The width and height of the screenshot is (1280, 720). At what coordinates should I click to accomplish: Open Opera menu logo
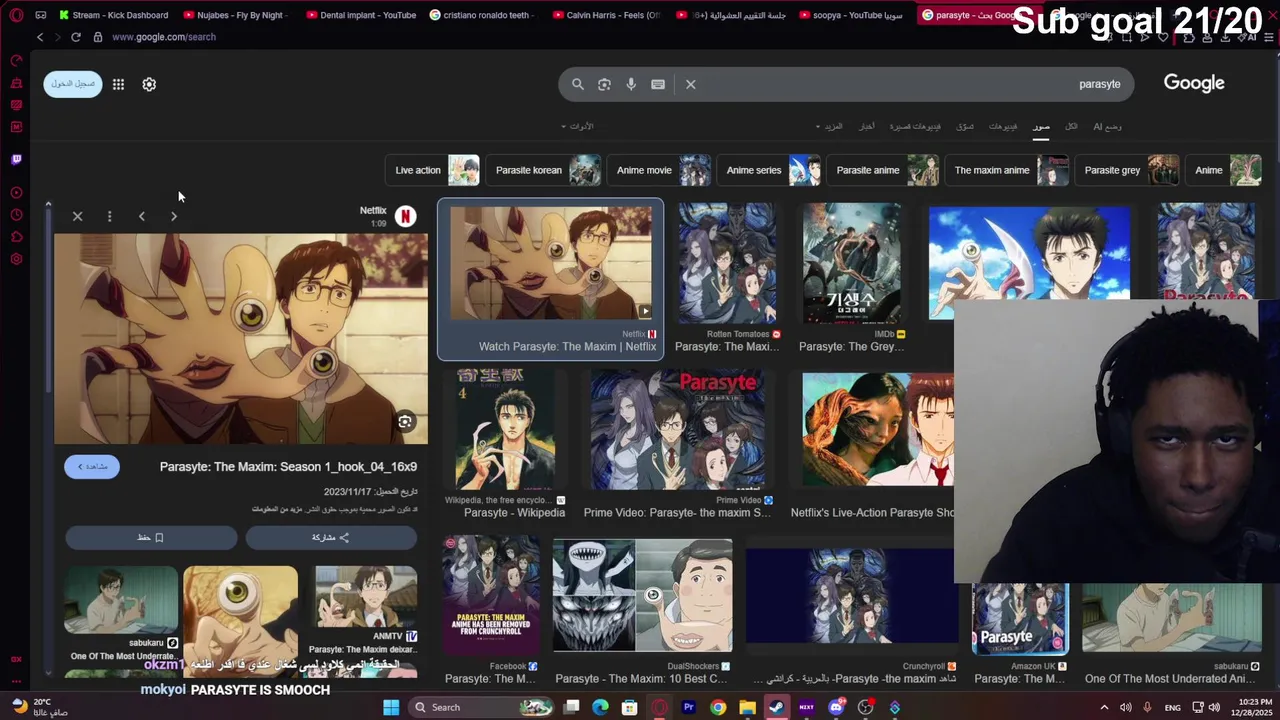(16, 15)
